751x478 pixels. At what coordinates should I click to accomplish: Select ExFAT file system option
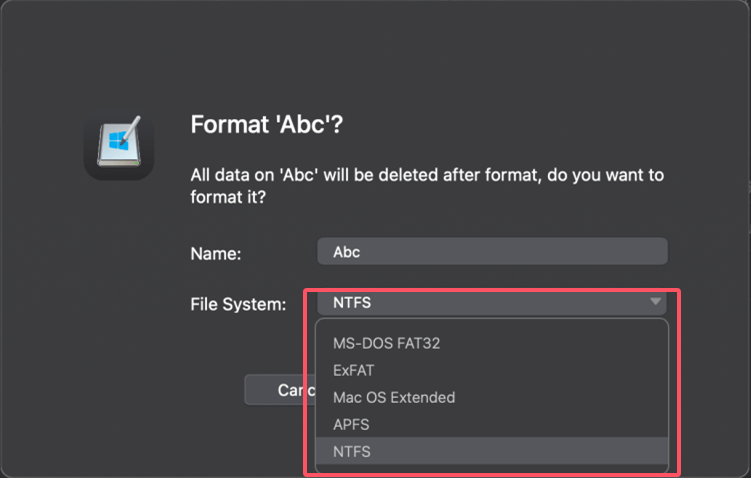click(492, 370)
